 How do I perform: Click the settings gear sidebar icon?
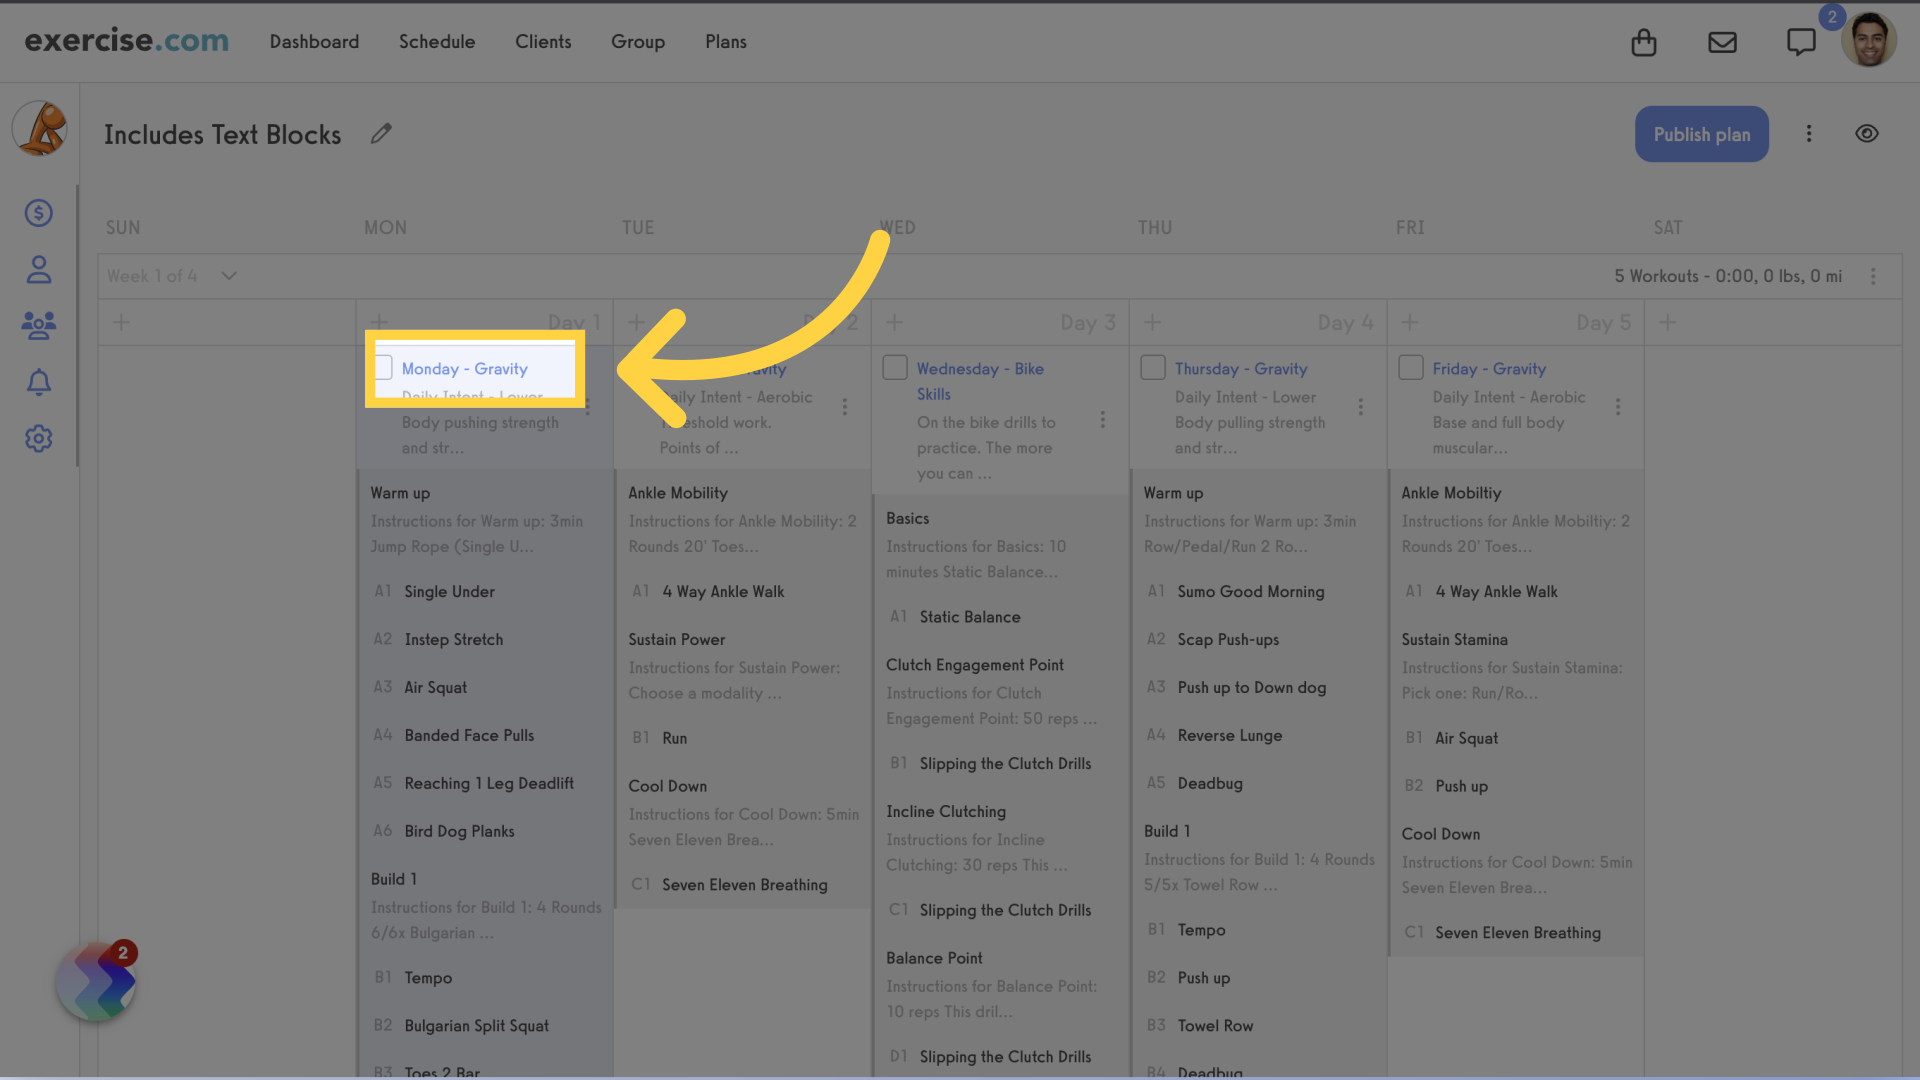38,438
